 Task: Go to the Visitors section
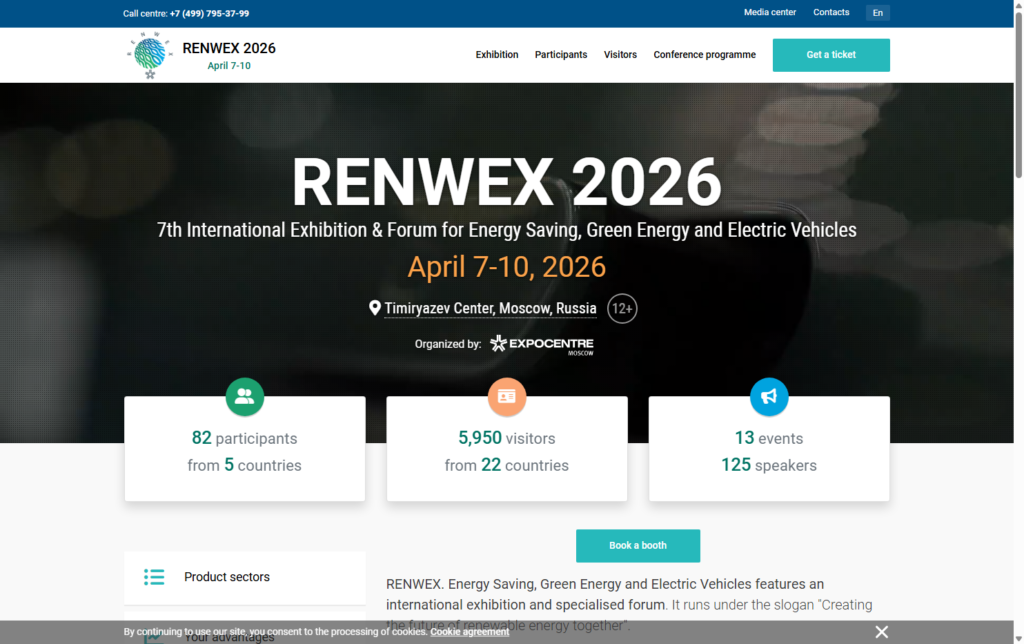pos(620,55)
